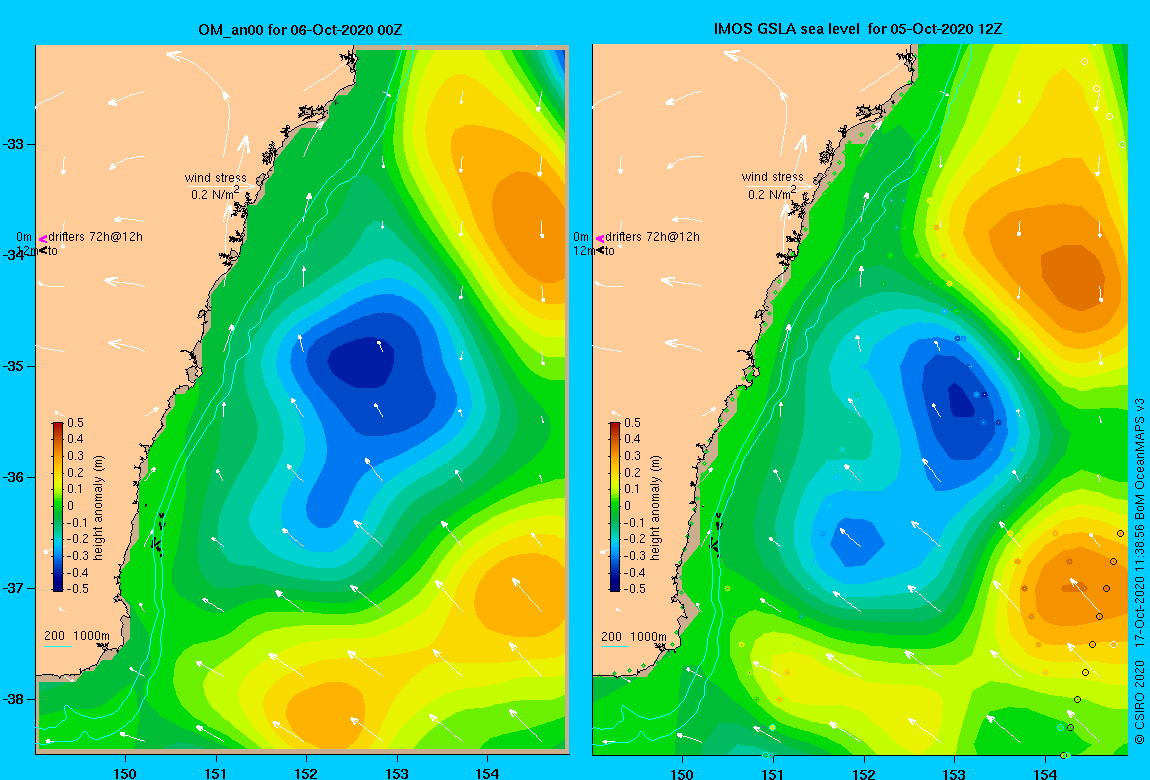1150x780 pixels.
Task: Click the right map title "IMOS GSLA sea level"
Action: 788,29
